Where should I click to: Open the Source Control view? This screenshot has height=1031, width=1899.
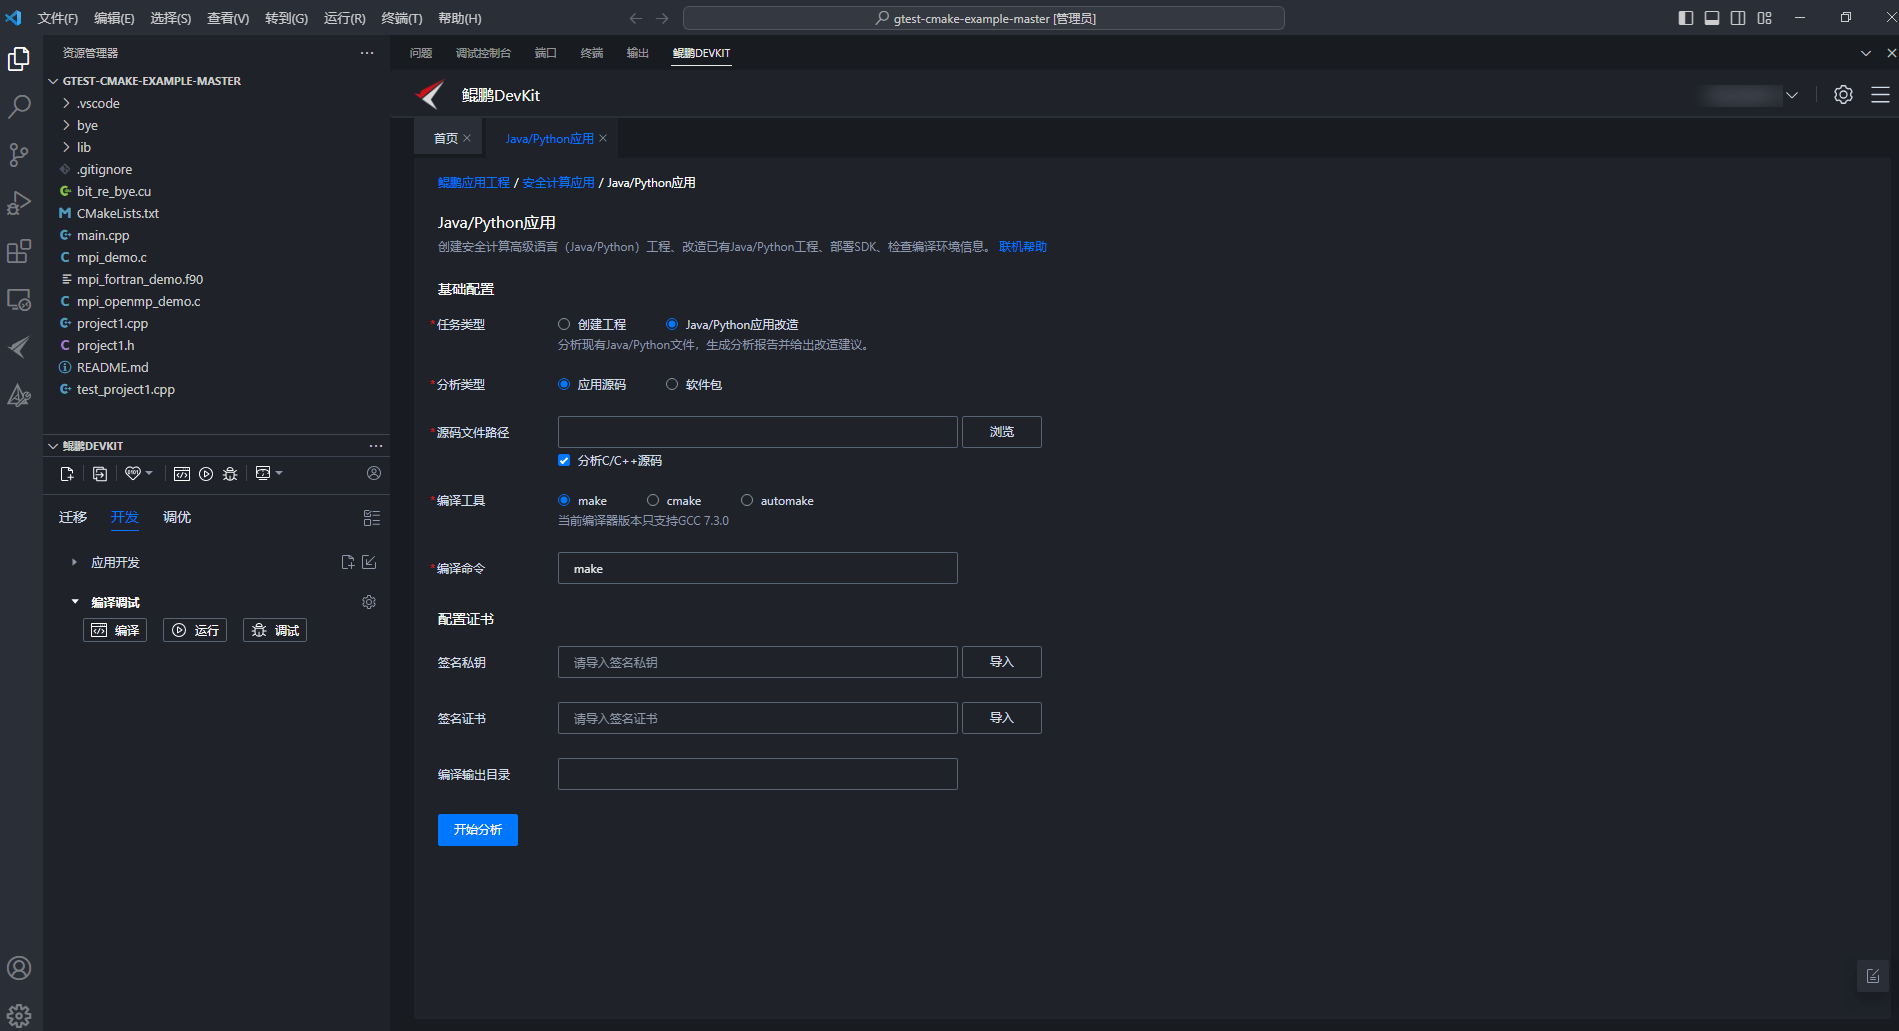coord(19,155)
